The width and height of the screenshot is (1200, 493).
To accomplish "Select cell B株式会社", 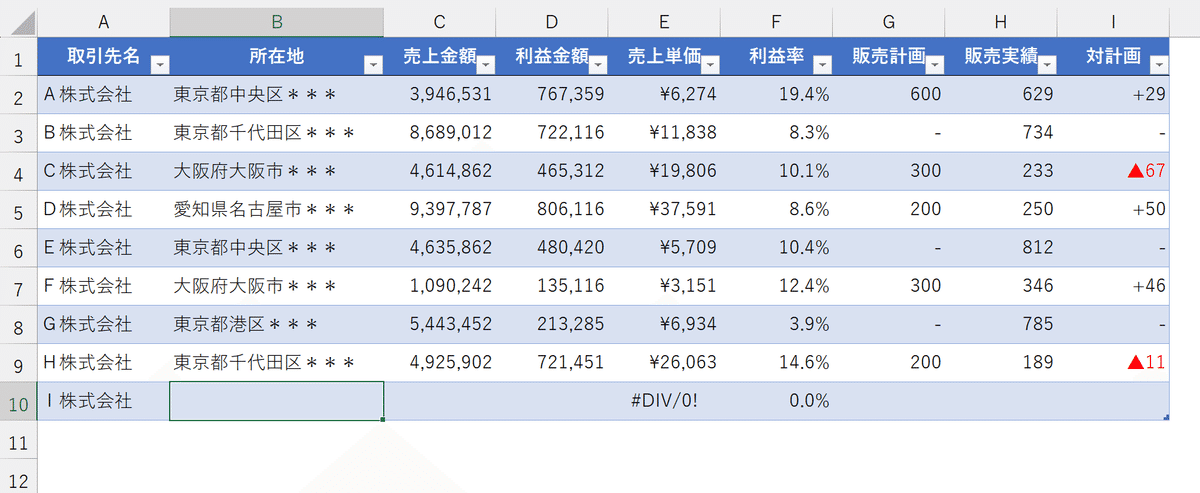I will pos(103,133).
